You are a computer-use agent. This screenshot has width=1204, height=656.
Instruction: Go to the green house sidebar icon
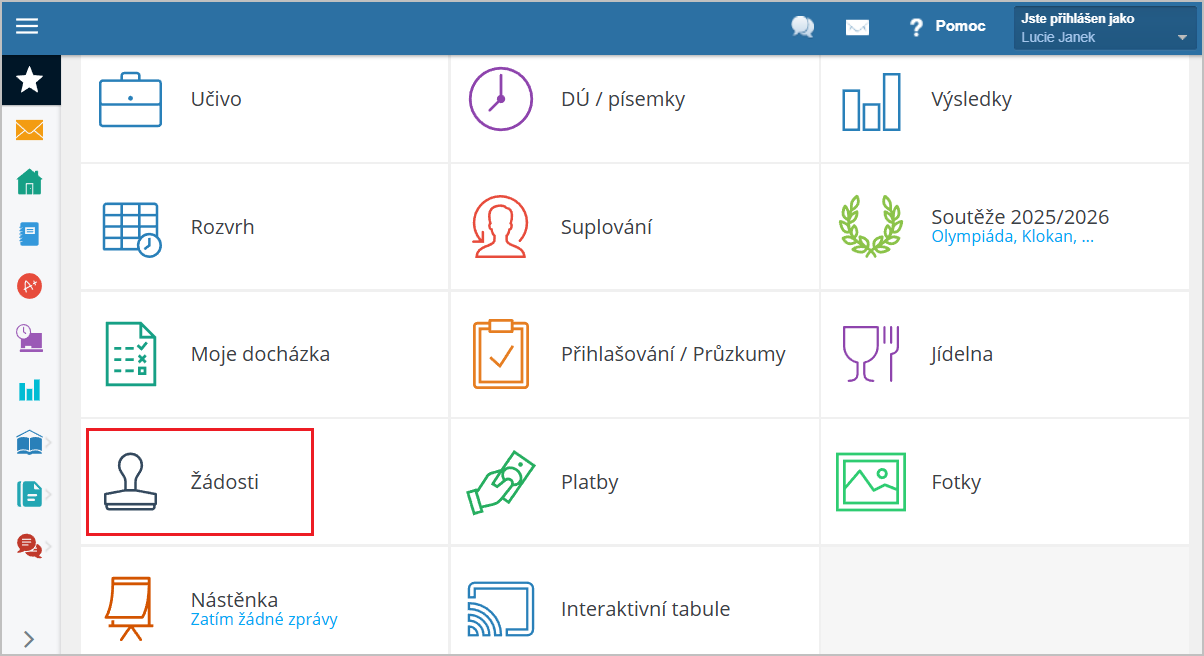(30, 182)
